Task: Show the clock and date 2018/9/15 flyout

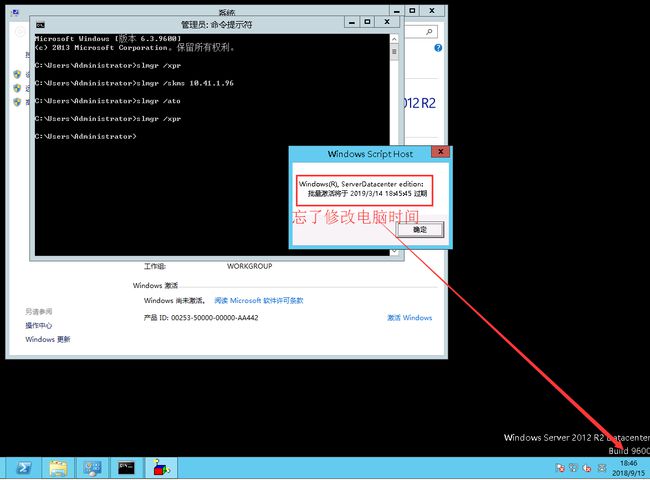Action: [628, 468]
